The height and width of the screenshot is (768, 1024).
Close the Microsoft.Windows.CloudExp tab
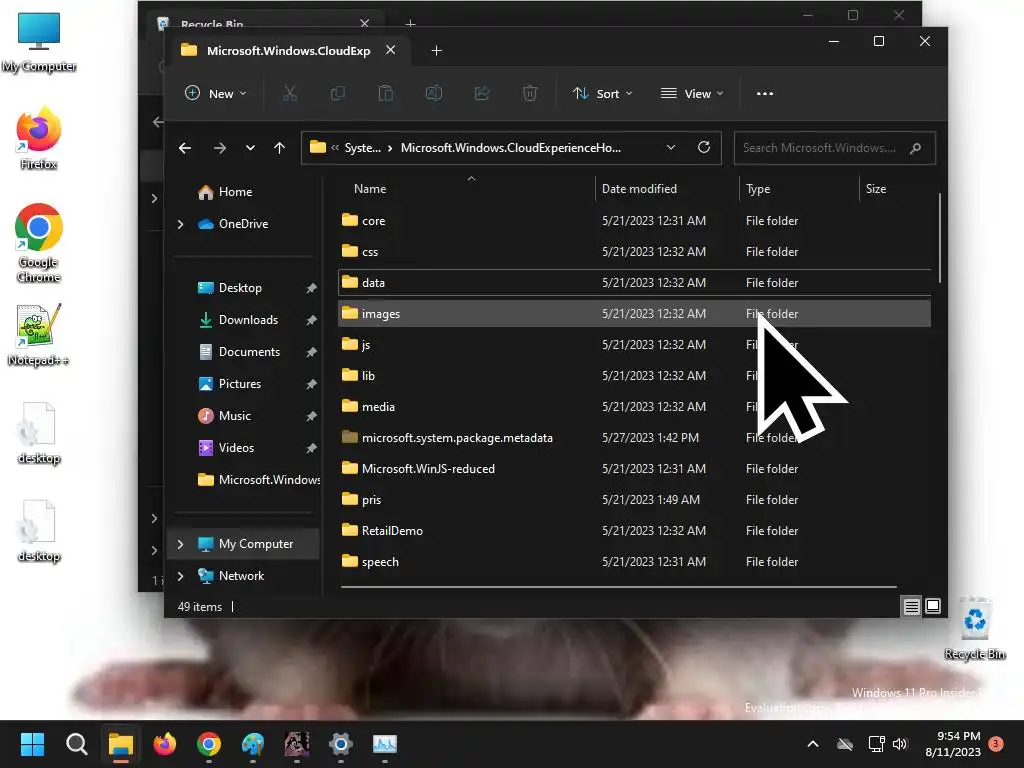coord(391,50)
